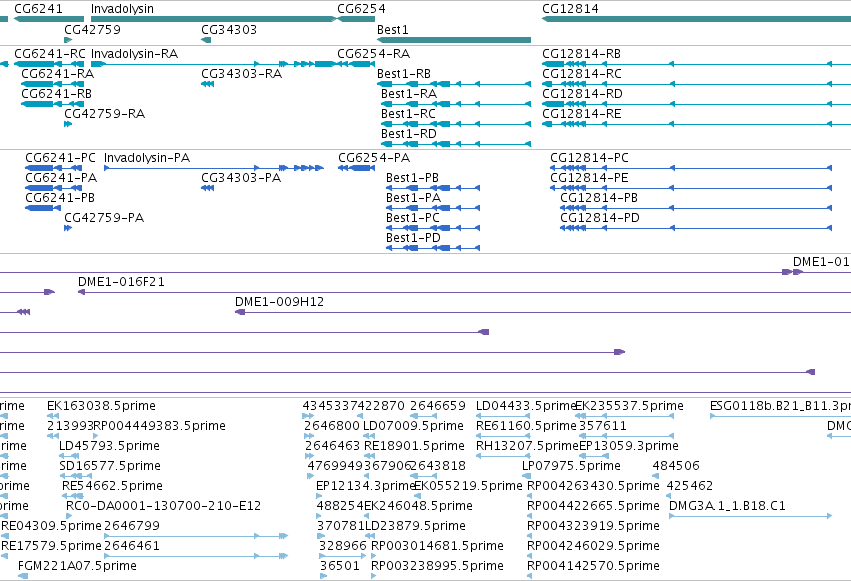Viewport: 851px width, 581px height.
Task: Click transcript label CG12814-RD
Action: click(582, 93)
